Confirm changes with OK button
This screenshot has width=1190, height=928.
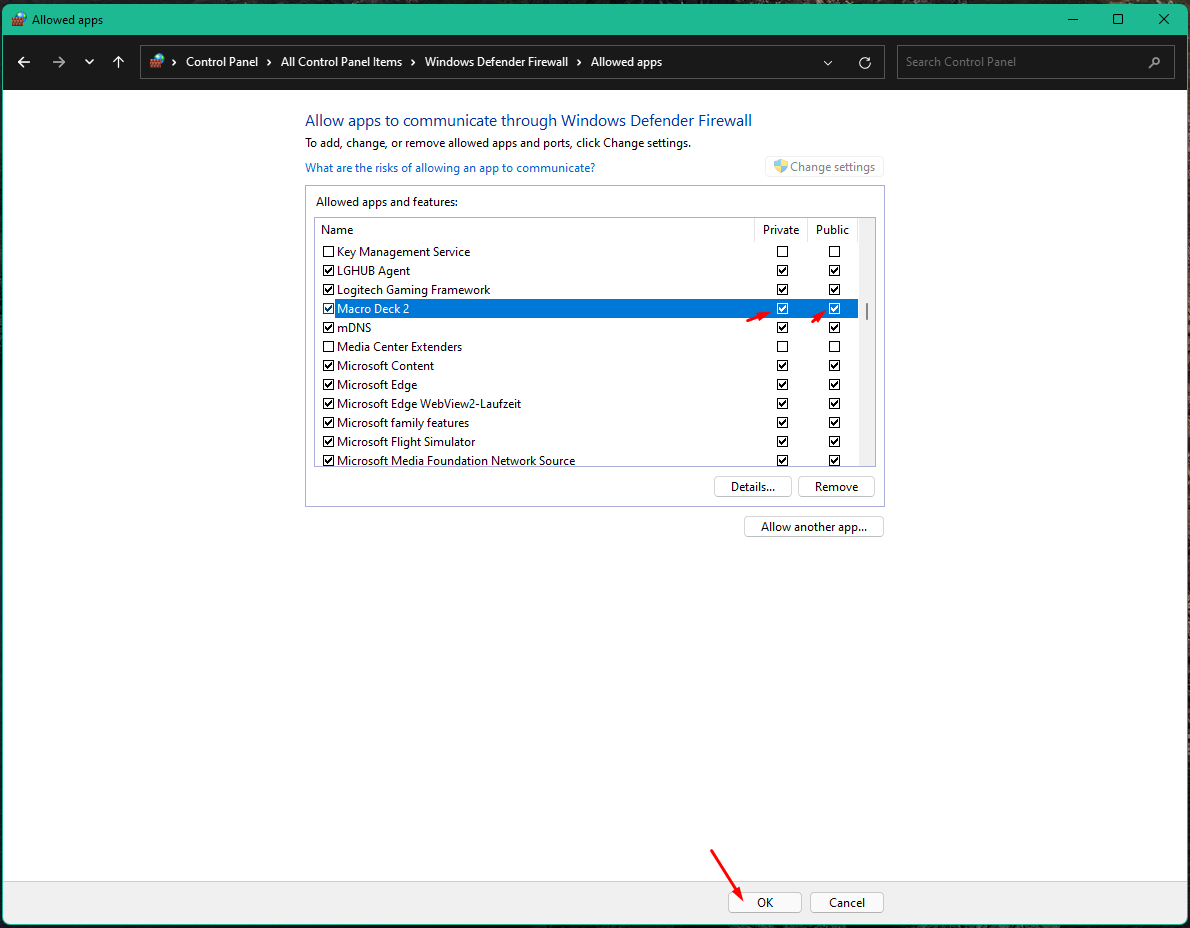[765, 903]
